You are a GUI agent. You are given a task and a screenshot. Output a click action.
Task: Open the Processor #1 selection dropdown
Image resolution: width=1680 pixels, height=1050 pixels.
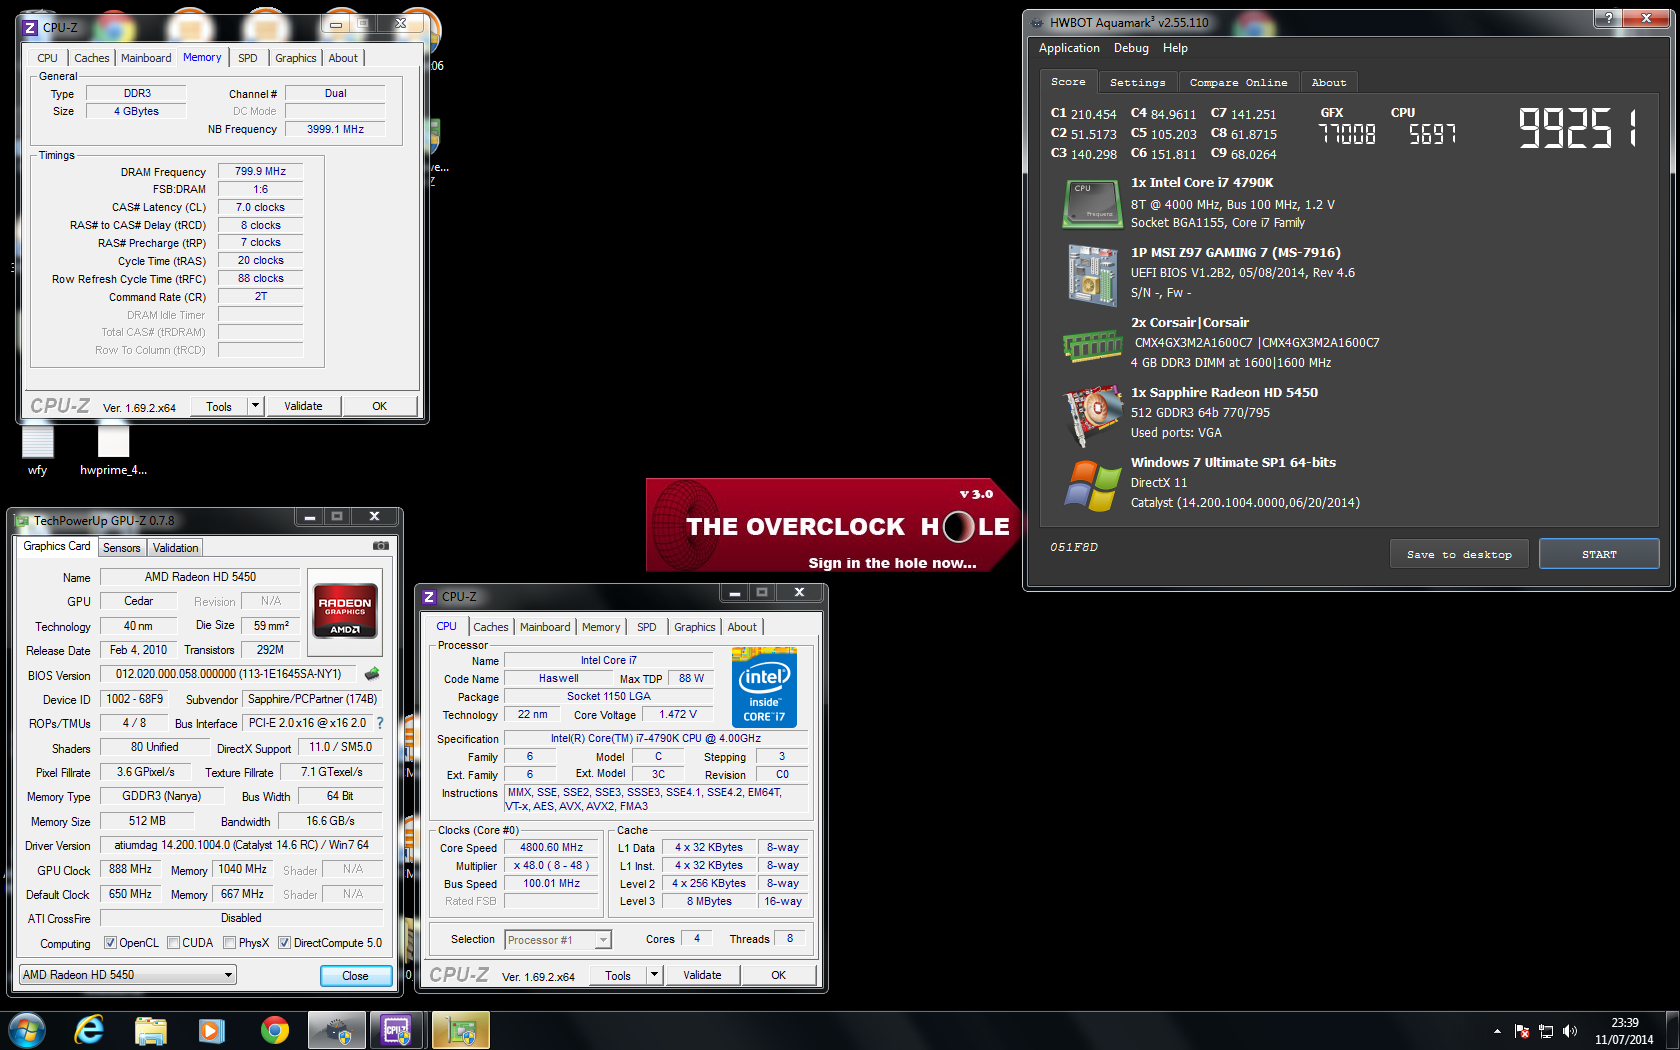pyautogui.click(x=558, y=940)
